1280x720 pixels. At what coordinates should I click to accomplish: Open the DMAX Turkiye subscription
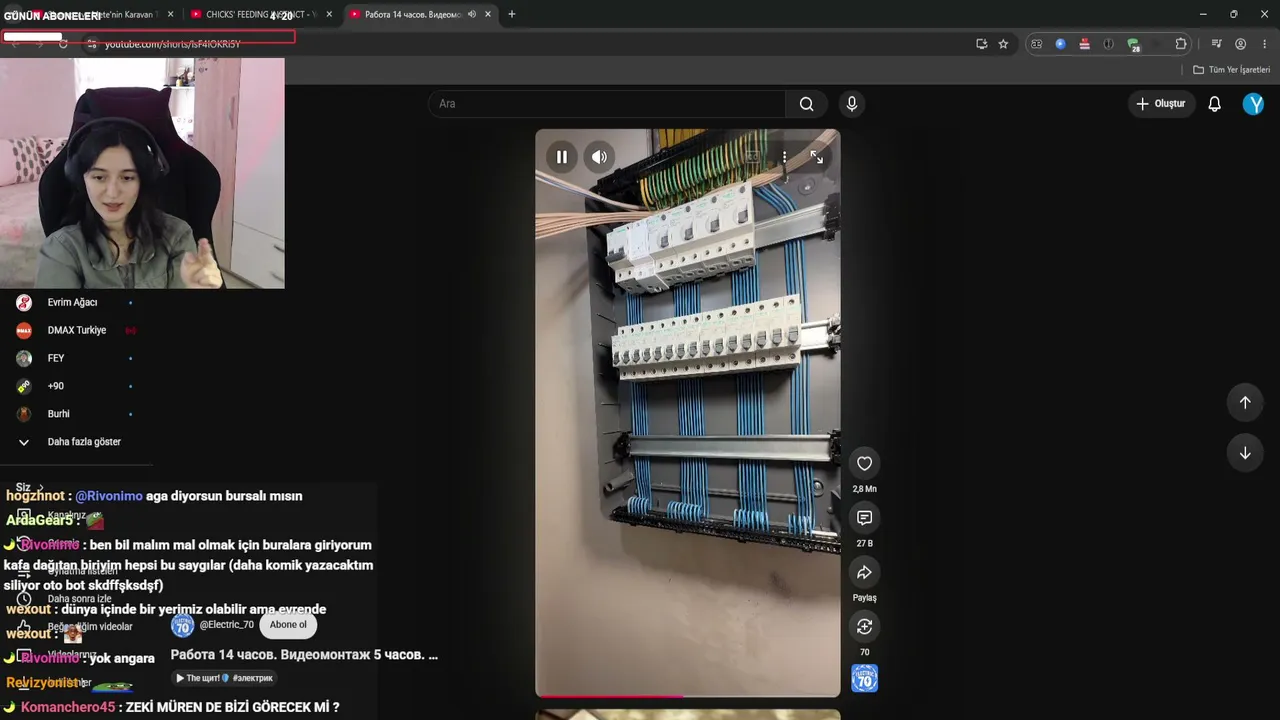click(x=76, y=330)
